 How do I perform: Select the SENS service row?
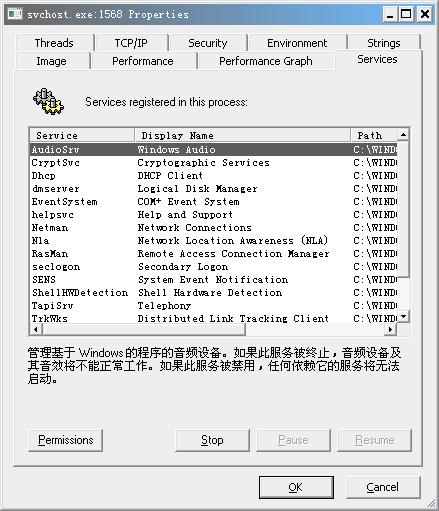pos(214,280)
